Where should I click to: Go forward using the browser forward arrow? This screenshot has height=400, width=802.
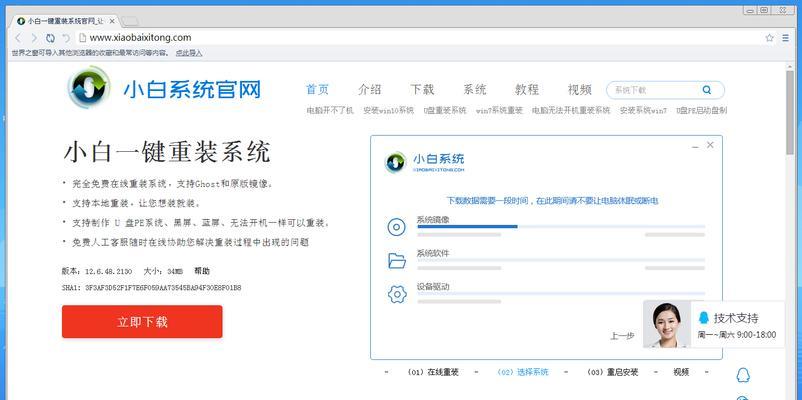click(34, 38)
